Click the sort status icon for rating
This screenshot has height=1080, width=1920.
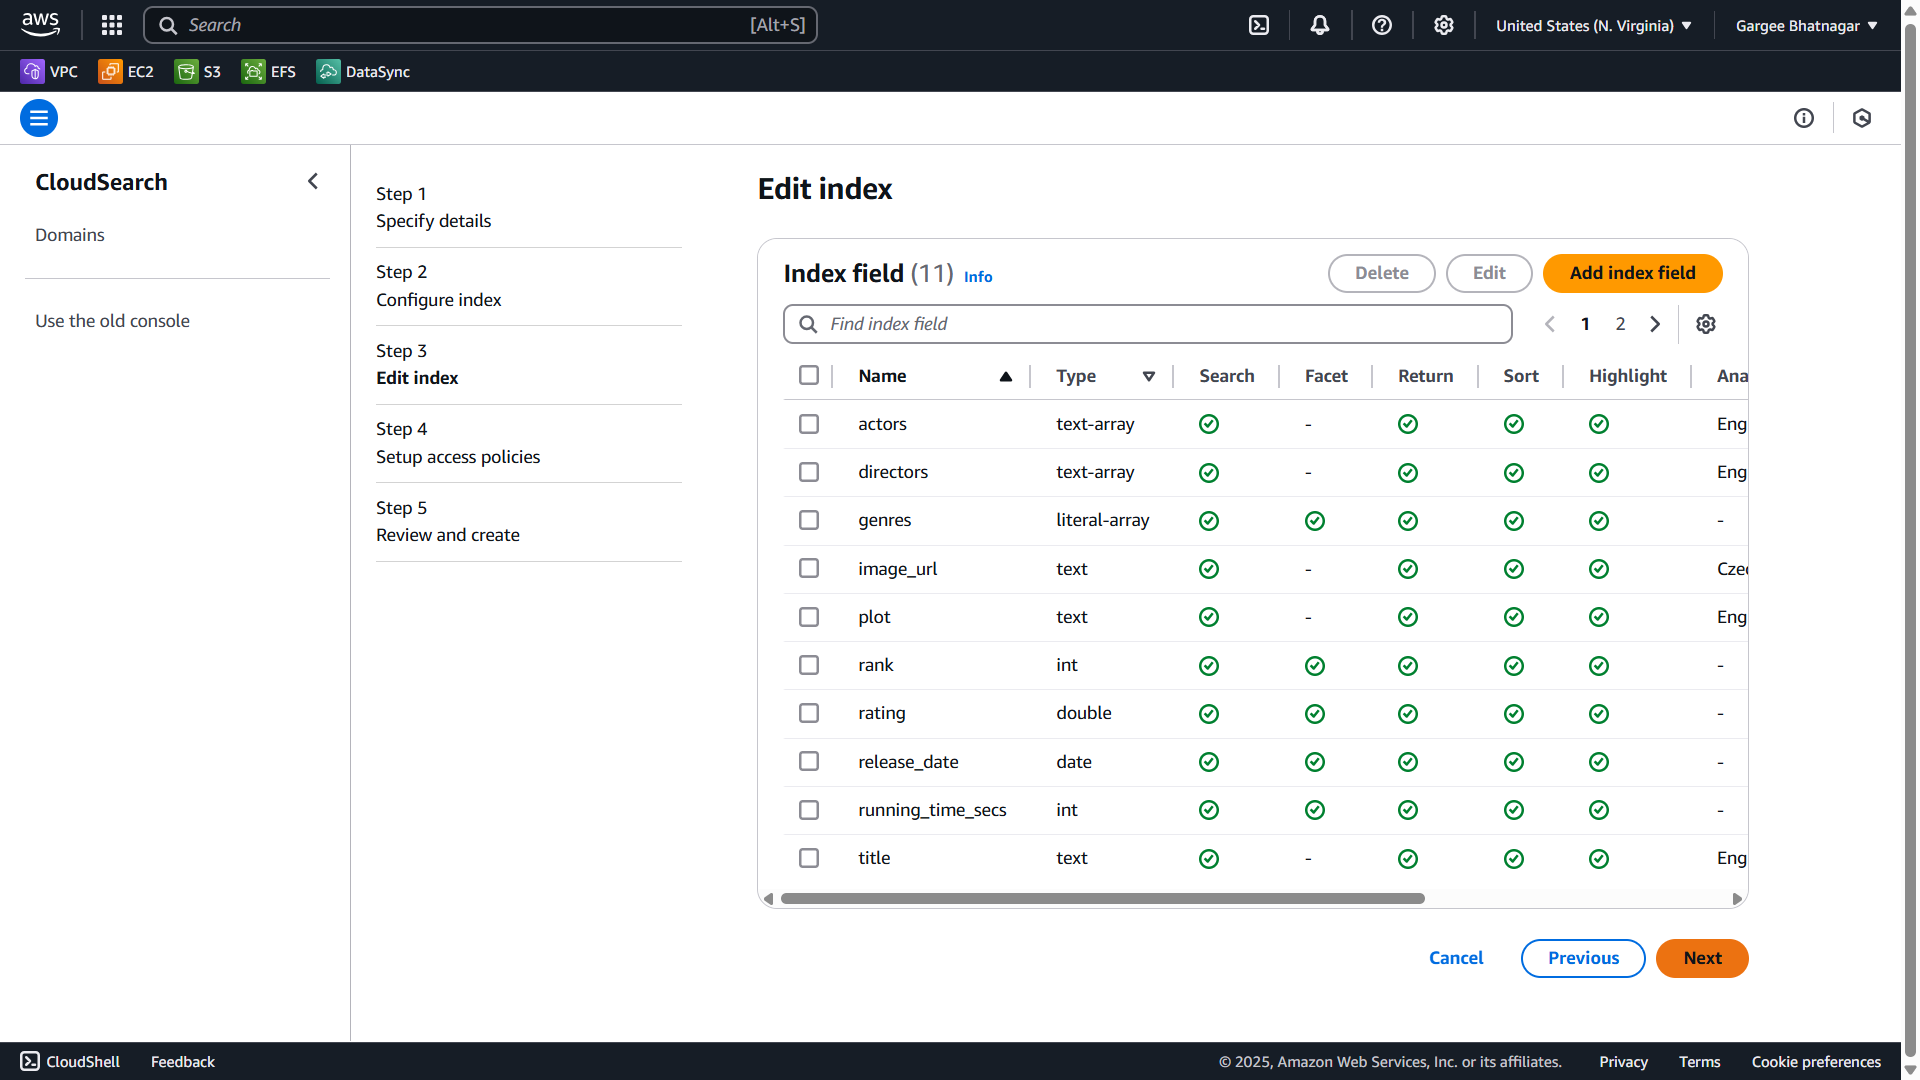pos(1514,714)
